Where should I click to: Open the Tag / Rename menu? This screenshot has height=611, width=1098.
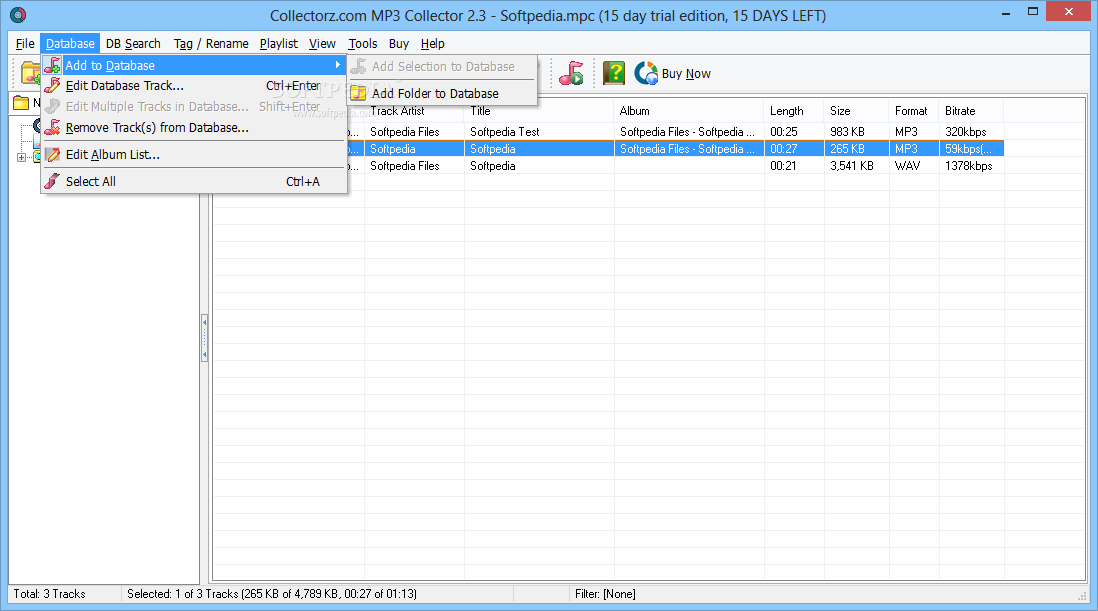pos(211,43)
